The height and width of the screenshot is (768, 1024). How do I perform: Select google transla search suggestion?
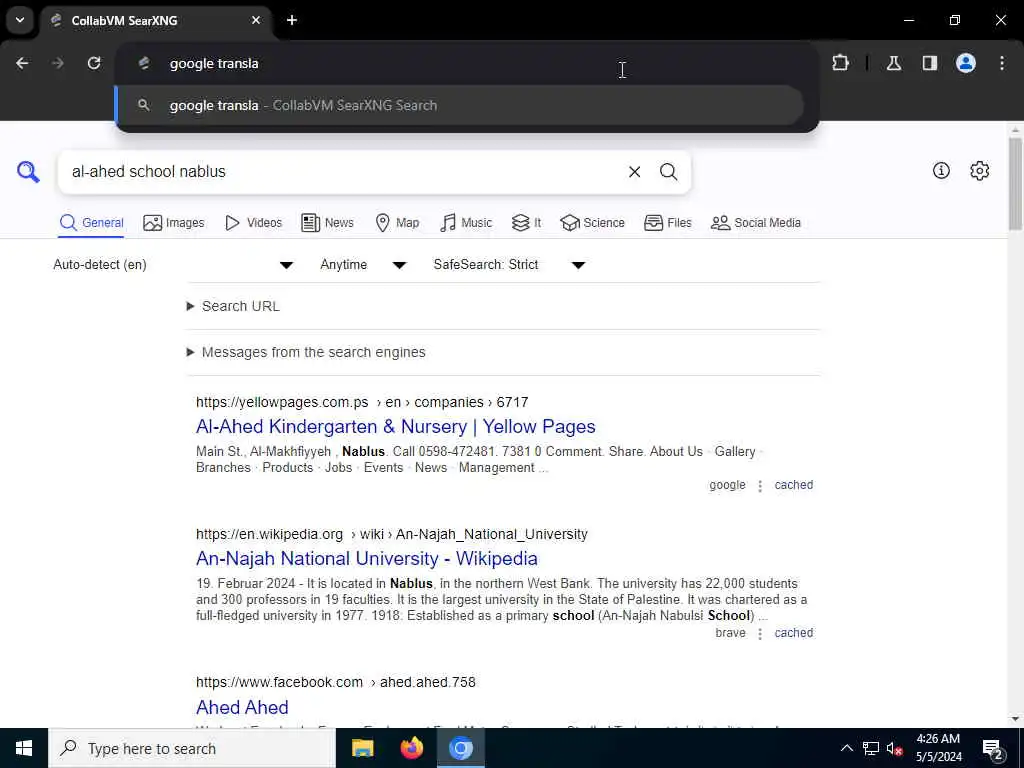[x=460, y=105]
